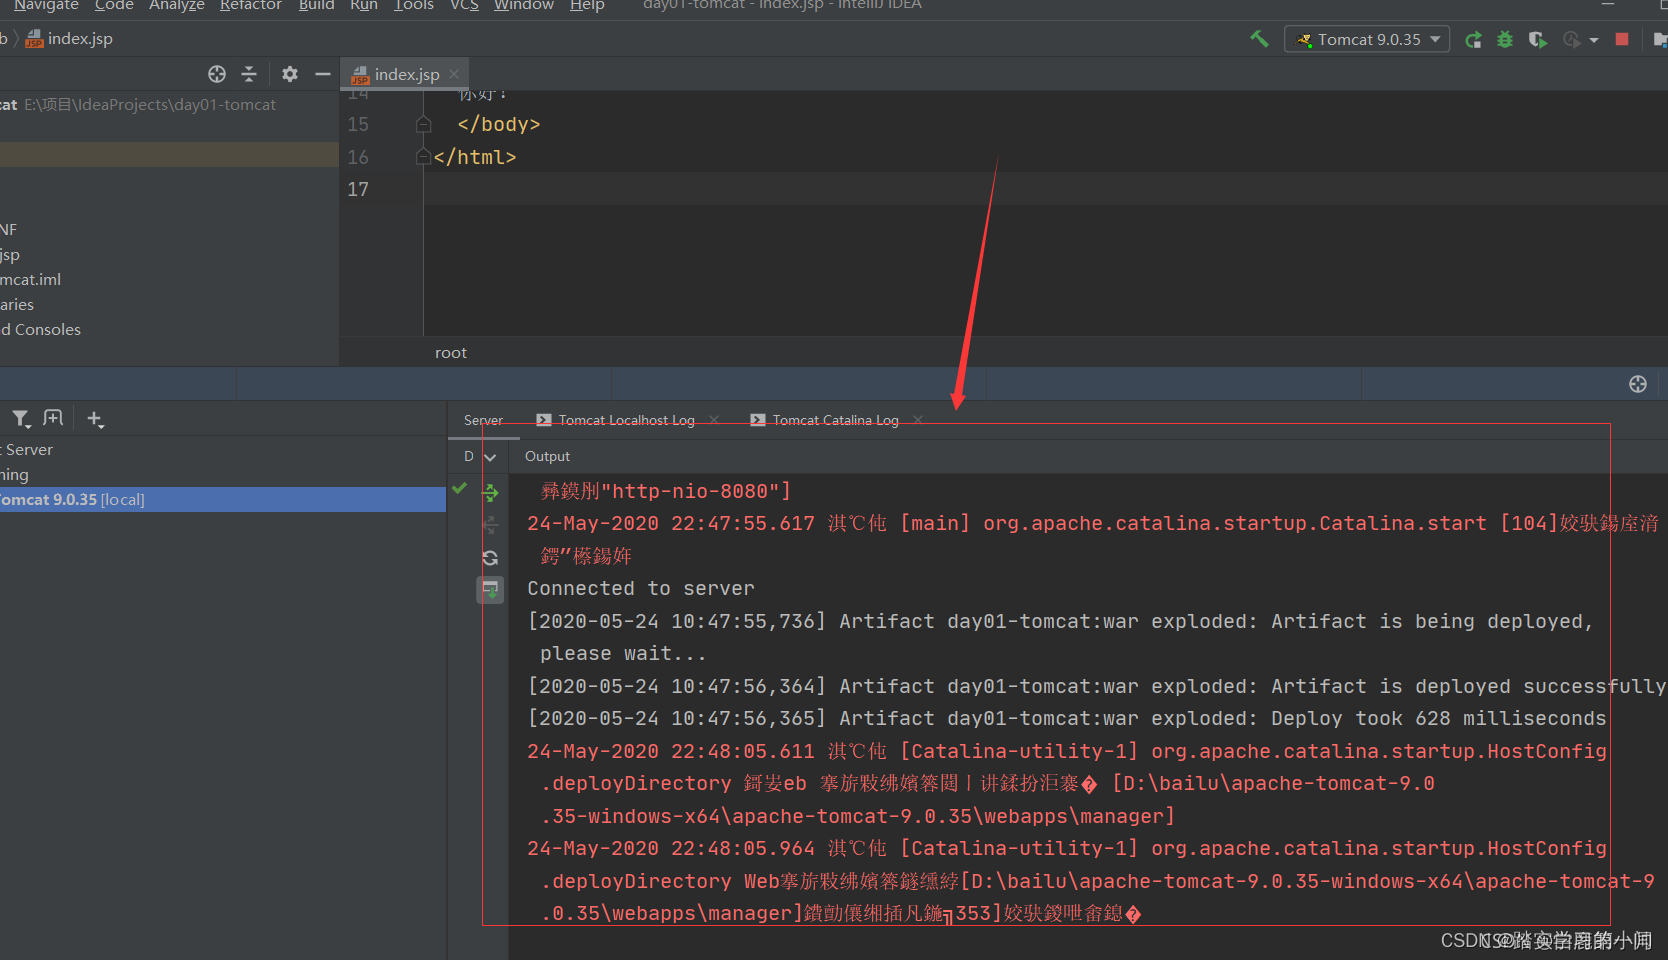Click the green Rerun Tomcat icon
This screenshot has height=960, width=1668.
[1473, 40]
